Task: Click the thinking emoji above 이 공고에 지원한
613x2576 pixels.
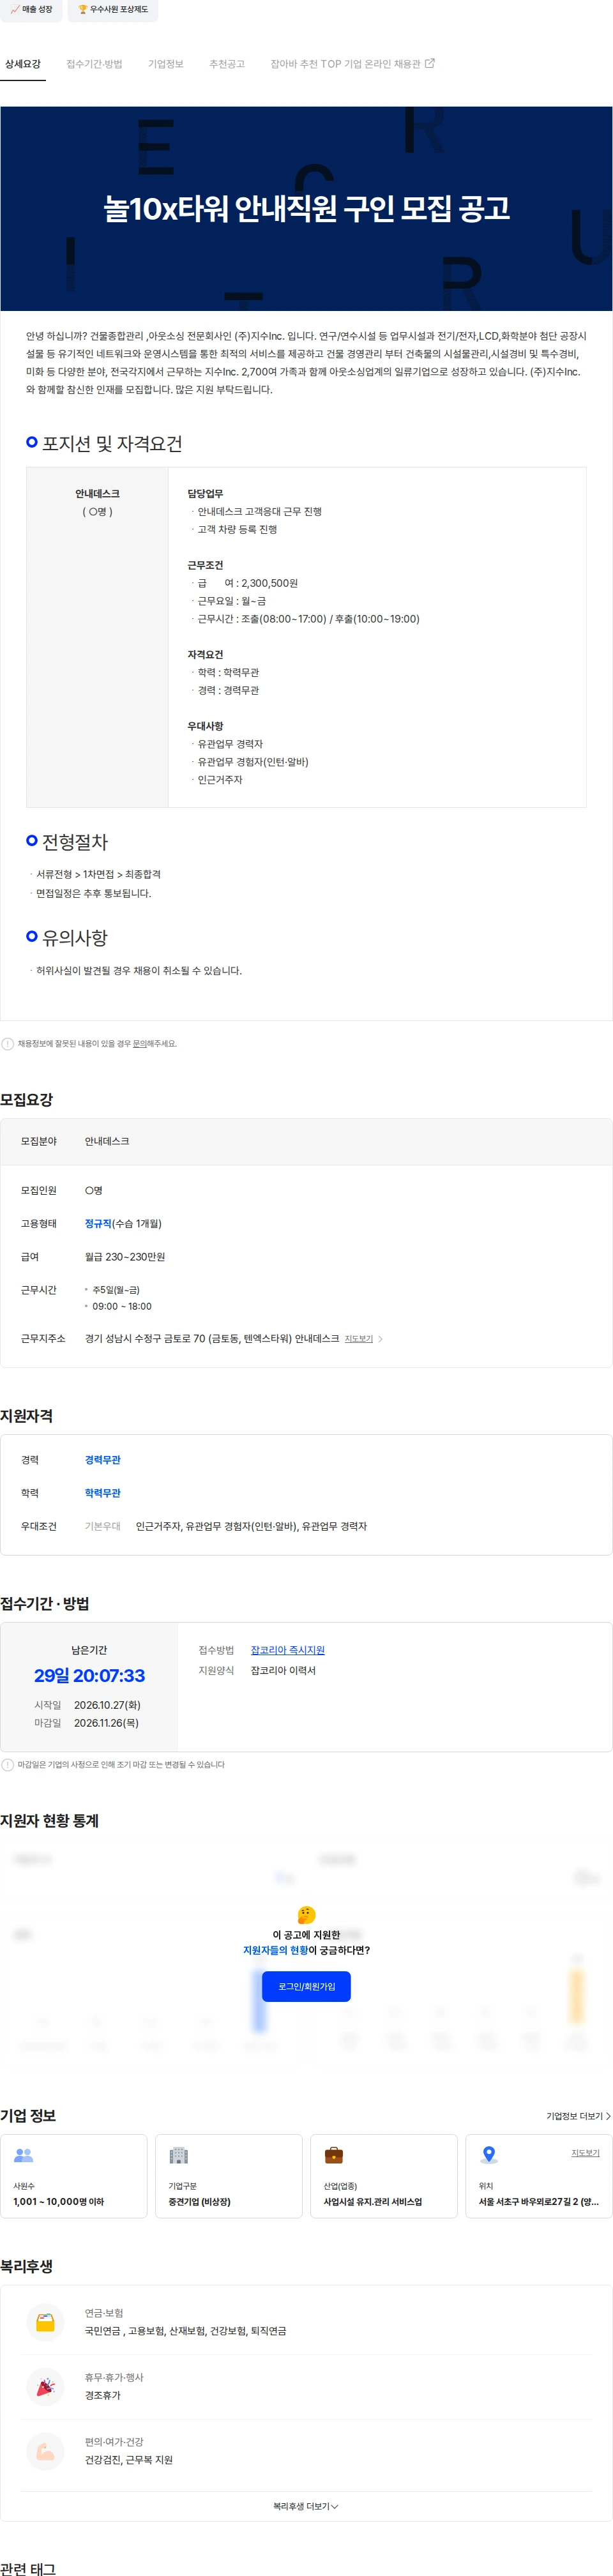Action: tap(307, 1914)
